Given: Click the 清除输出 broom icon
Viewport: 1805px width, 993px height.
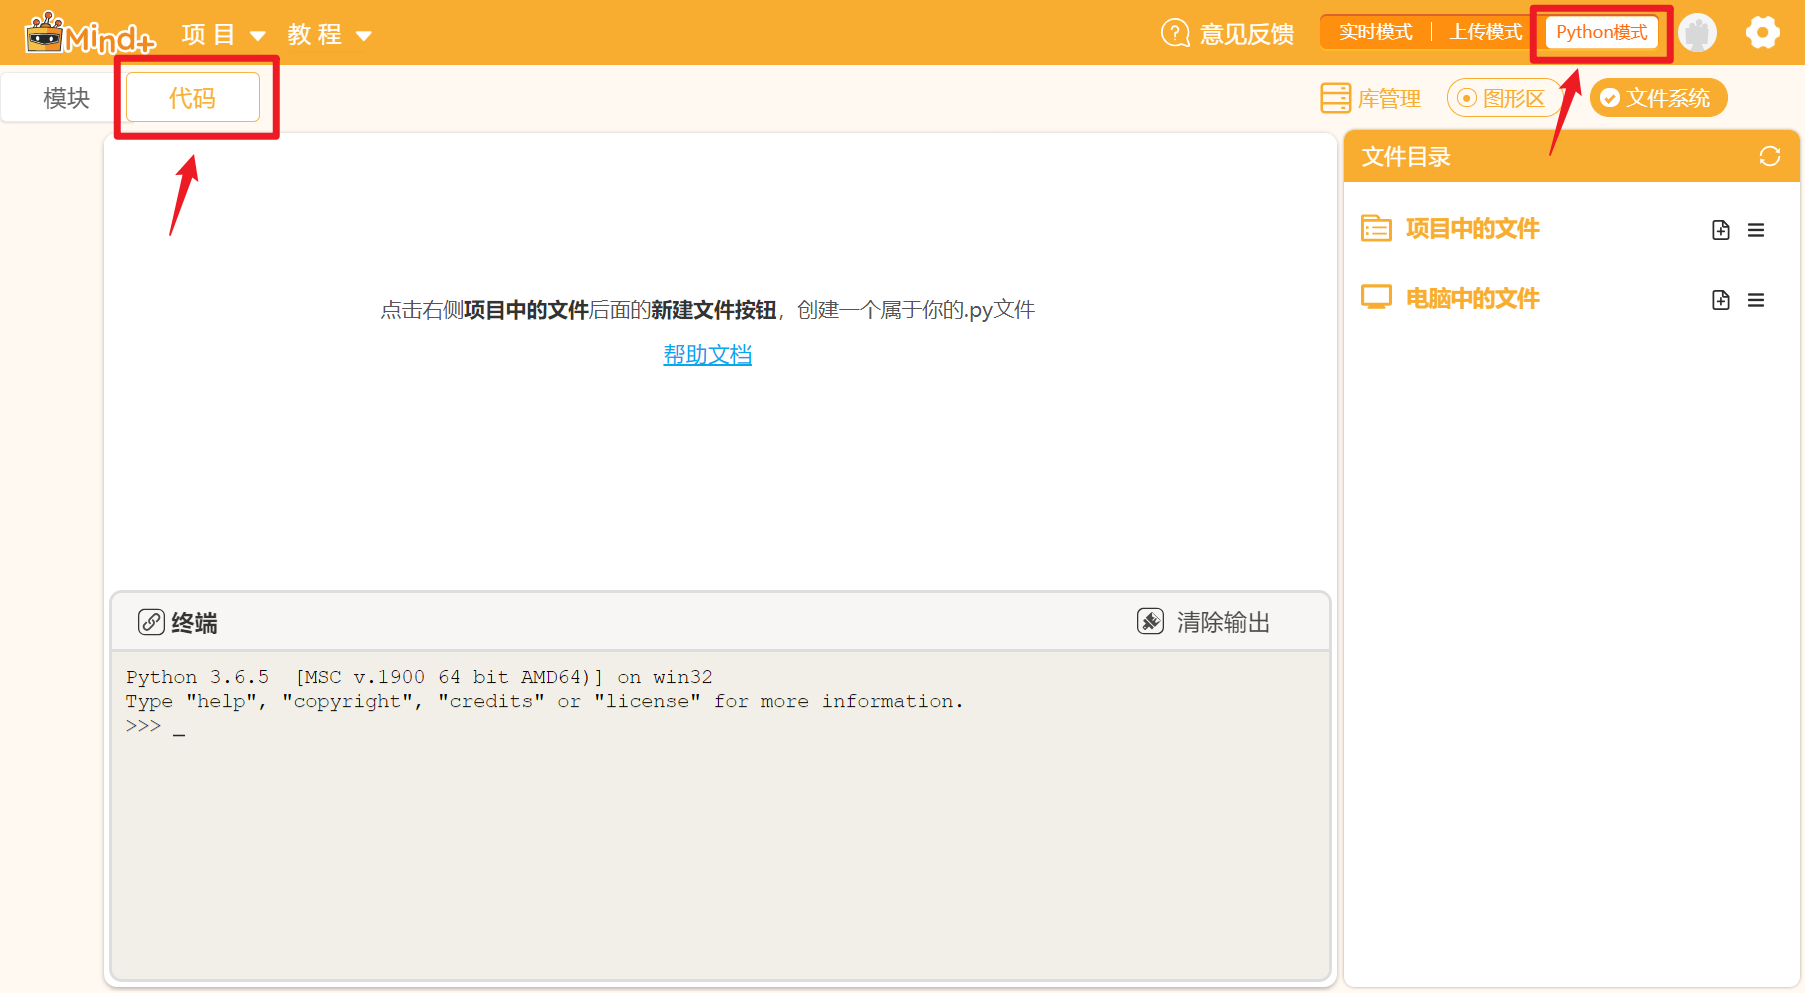Looking at the screenshot, I should pos(1150,621).
